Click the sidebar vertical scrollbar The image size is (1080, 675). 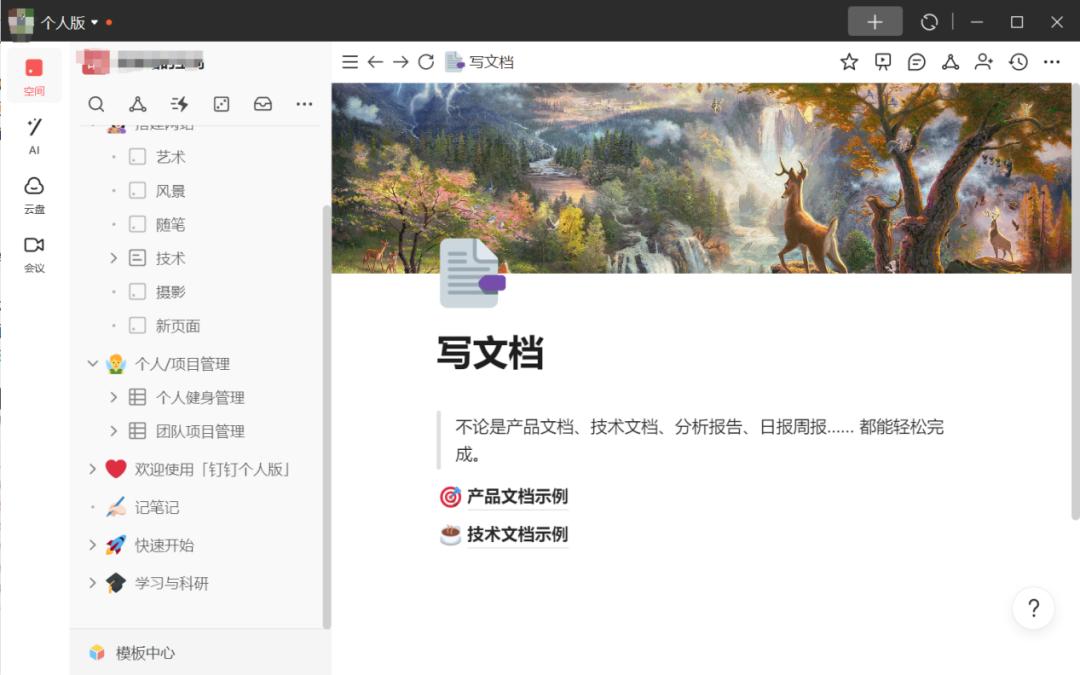tap(326, 416)
